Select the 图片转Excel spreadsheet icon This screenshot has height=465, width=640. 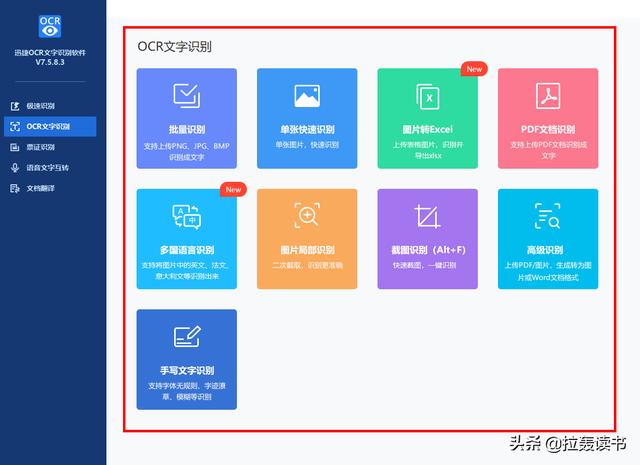tap(427, 97)
